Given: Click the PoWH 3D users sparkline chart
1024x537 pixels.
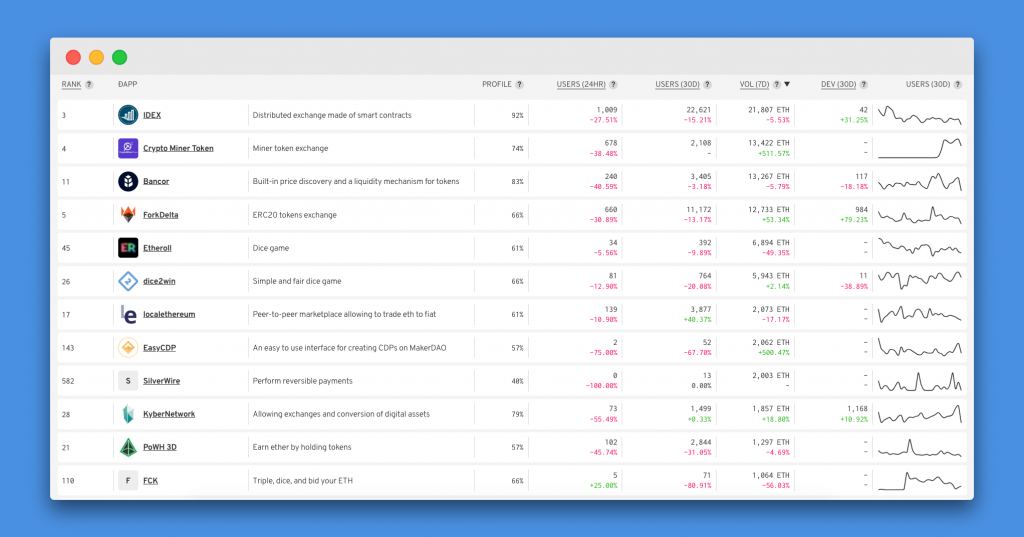Looking at the screenshot, I should coord(920,448).
